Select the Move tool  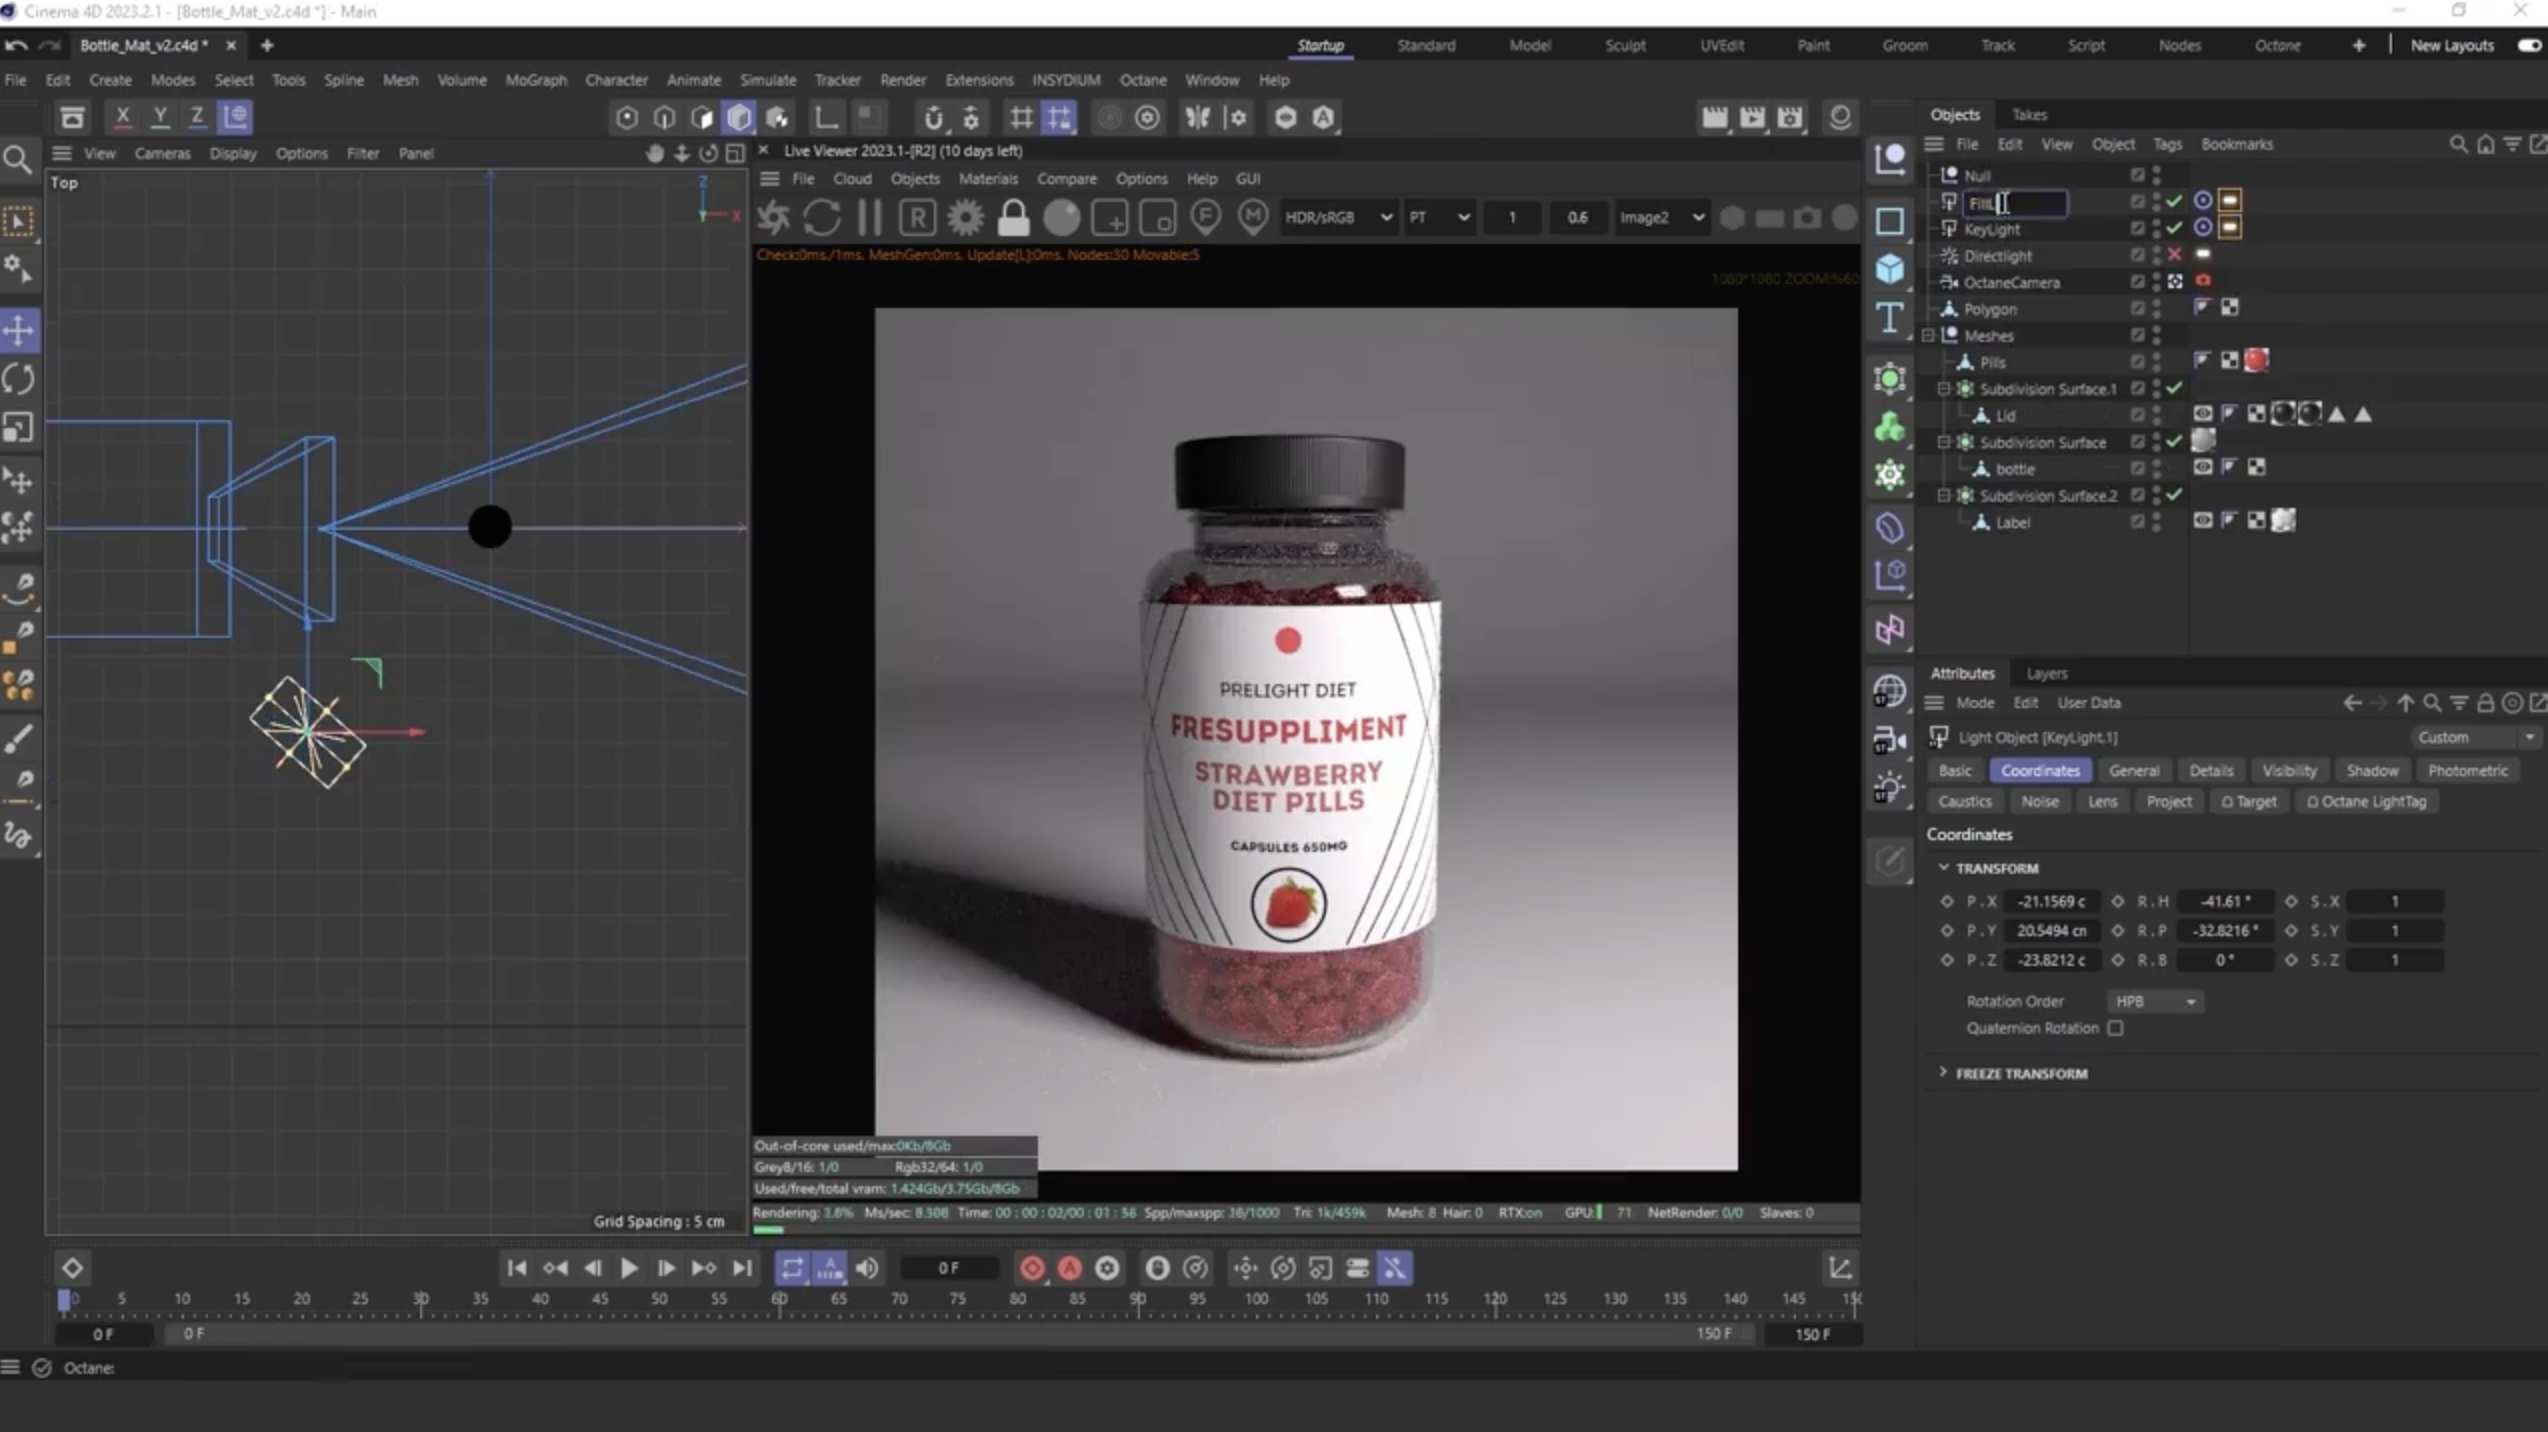[20, 330]
